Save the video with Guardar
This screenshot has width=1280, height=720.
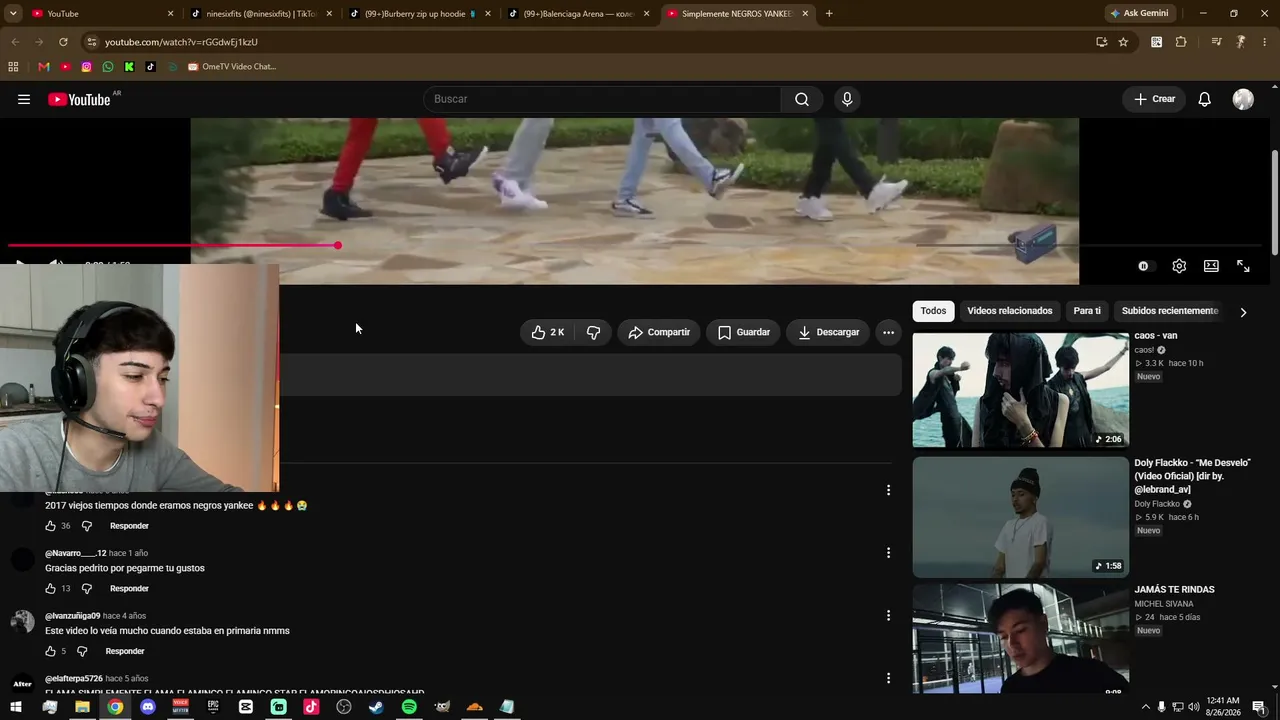(744, 332)
